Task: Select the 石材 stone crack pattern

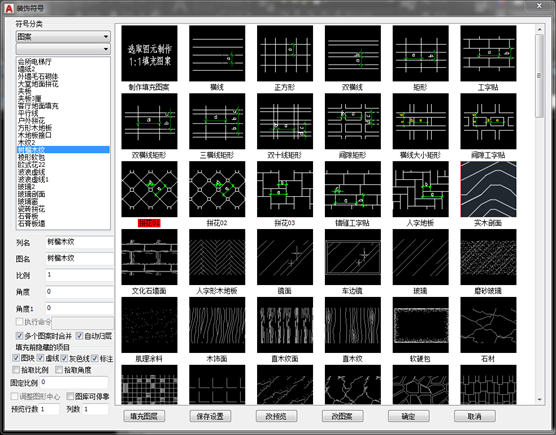Action: point(488,325)
